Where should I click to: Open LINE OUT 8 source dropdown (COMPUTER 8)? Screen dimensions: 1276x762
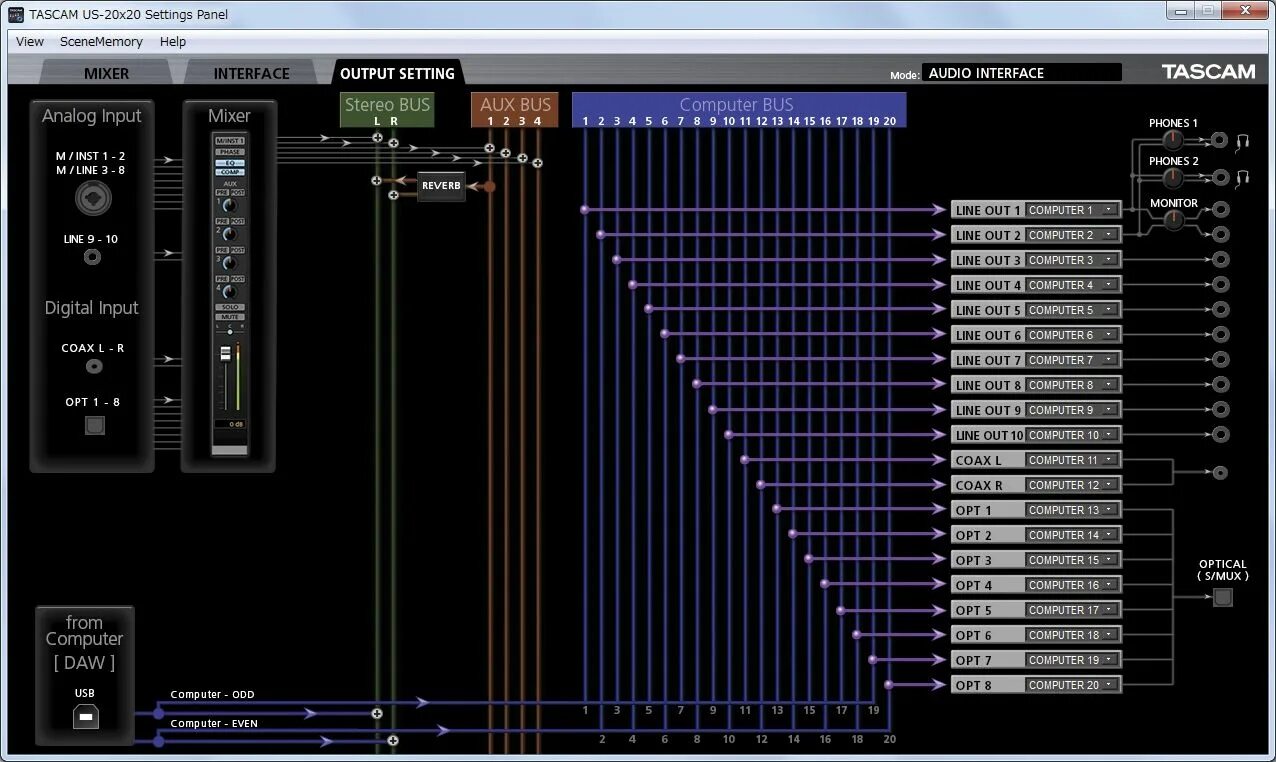[x=1073, y=385]
